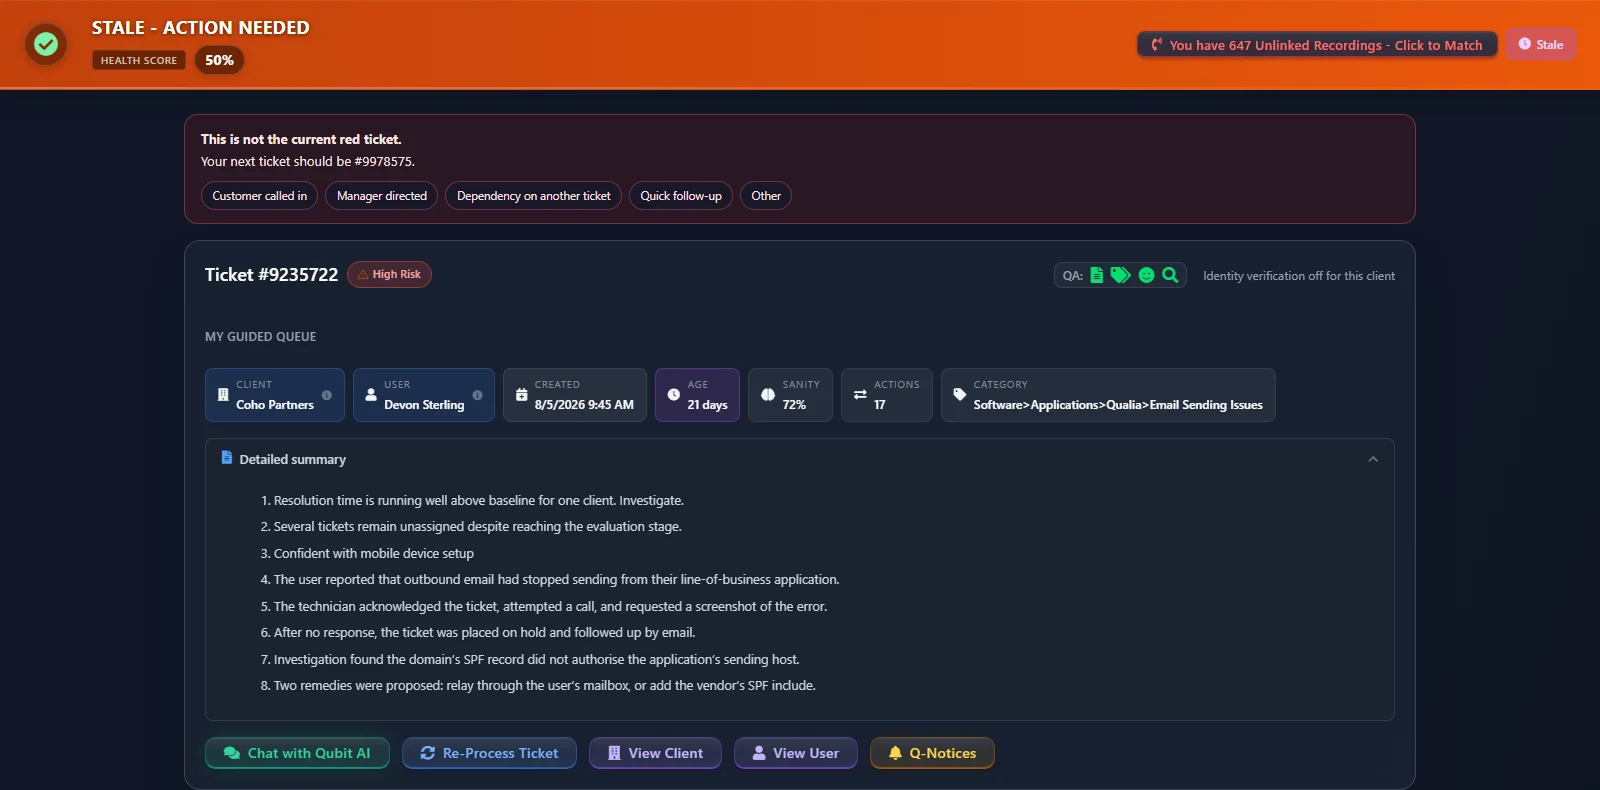Open the View Client page
The width and height of the screenshot is (1600, 790).
(x=655, y=753)
